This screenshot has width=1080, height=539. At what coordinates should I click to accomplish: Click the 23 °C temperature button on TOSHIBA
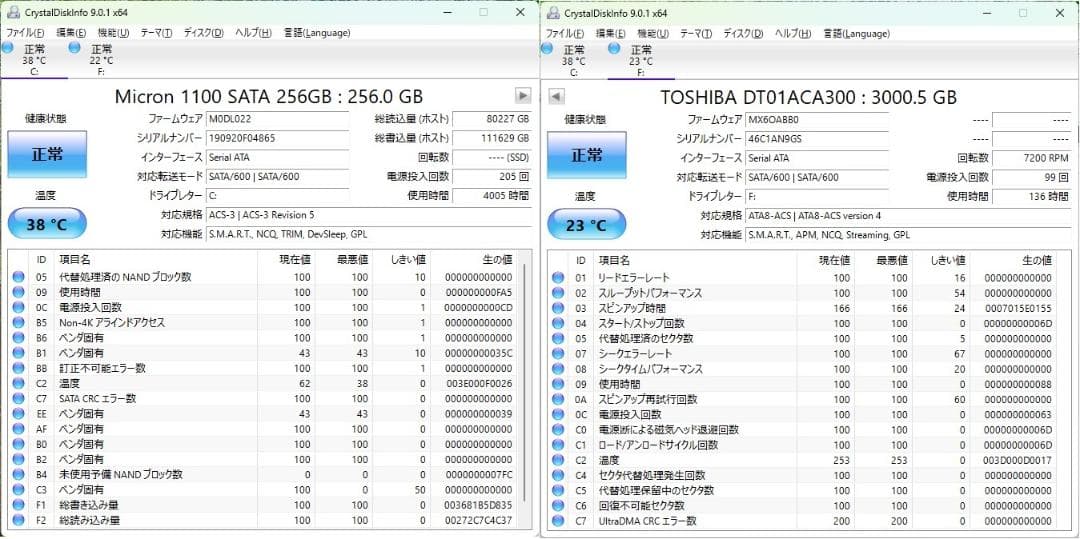(x=587, y=224)
